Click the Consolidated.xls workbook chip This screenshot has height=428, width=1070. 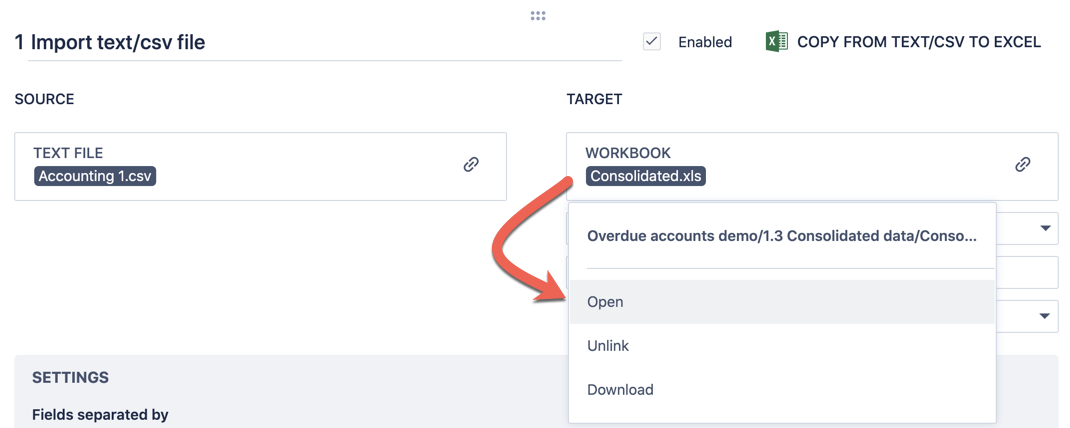point(646,176)
